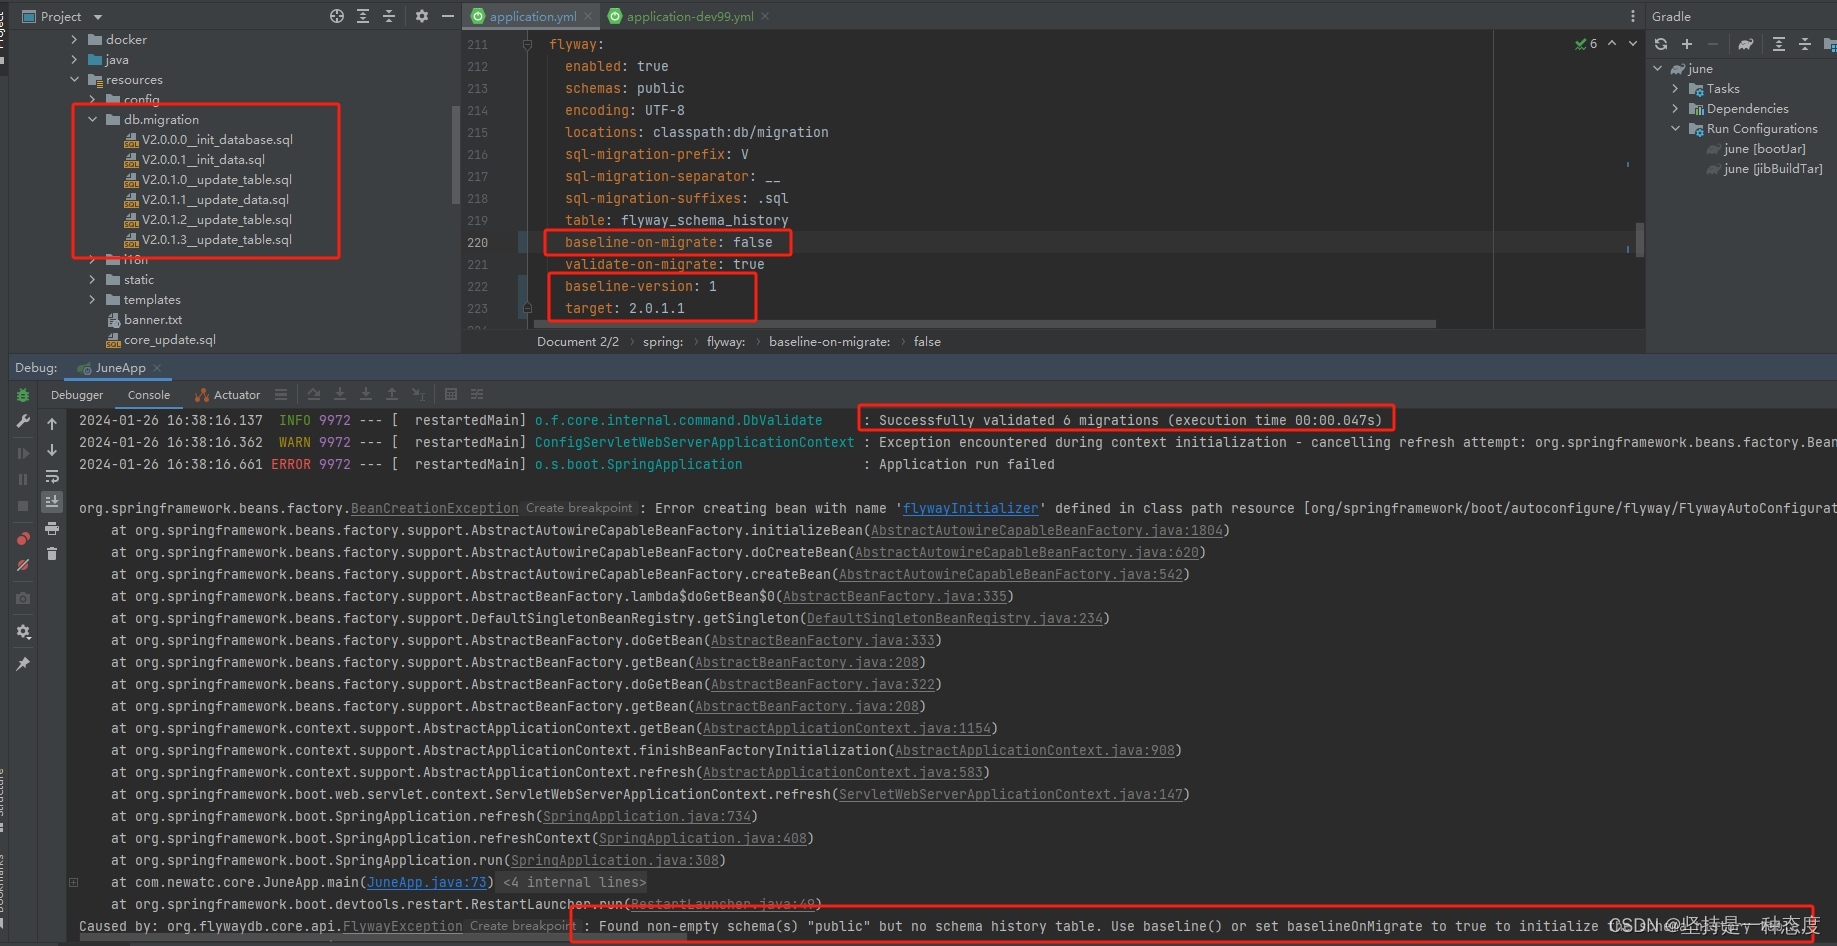
Task: Open debugger settings gear in sidebar
Action: click(23, 632)
